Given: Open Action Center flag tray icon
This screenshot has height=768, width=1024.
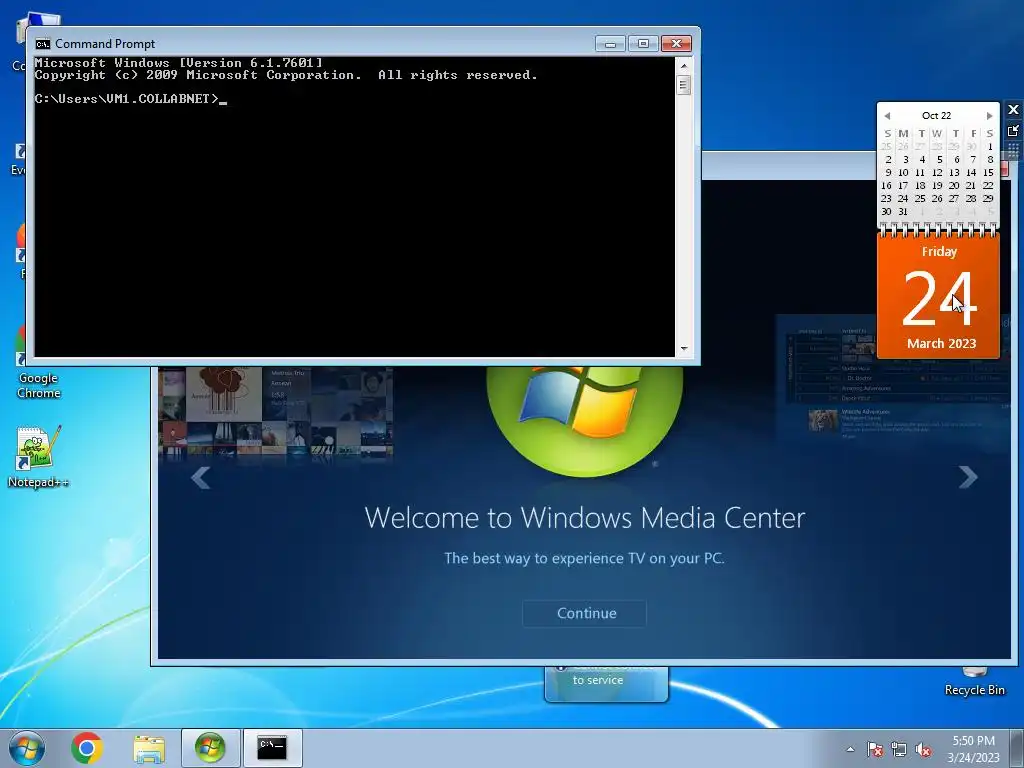Looking at the screenshot, I should click(875, 749).
